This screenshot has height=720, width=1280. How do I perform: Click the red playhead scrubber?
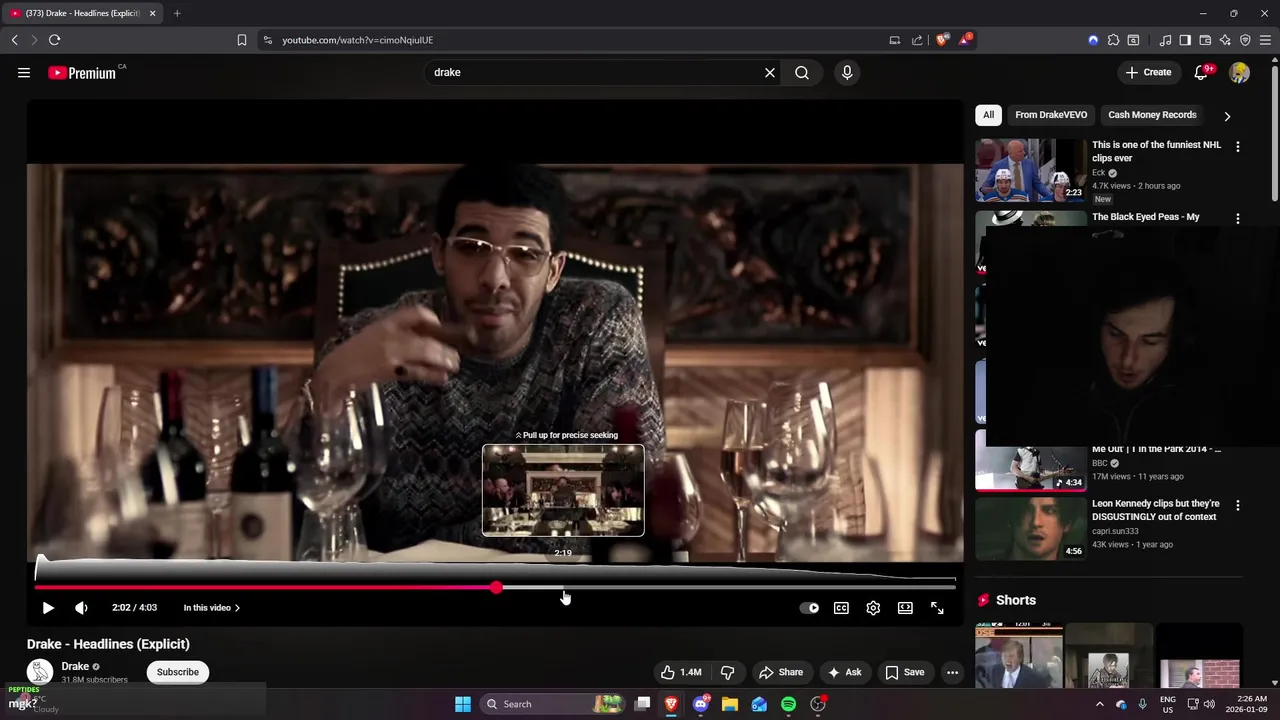[496, 587]
